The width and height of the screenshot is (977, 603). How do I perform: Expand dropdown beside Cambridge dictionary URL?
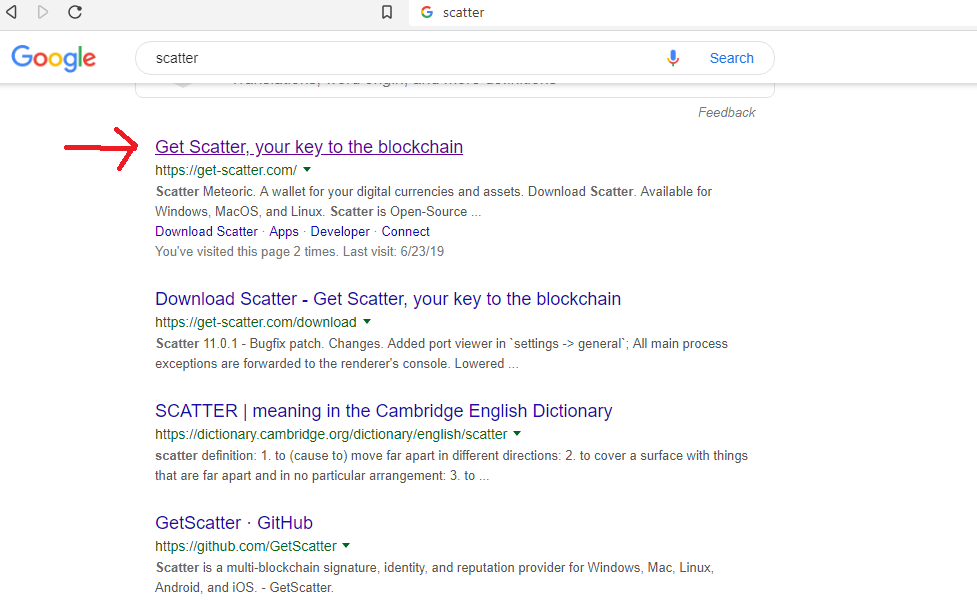click(517, 434)
